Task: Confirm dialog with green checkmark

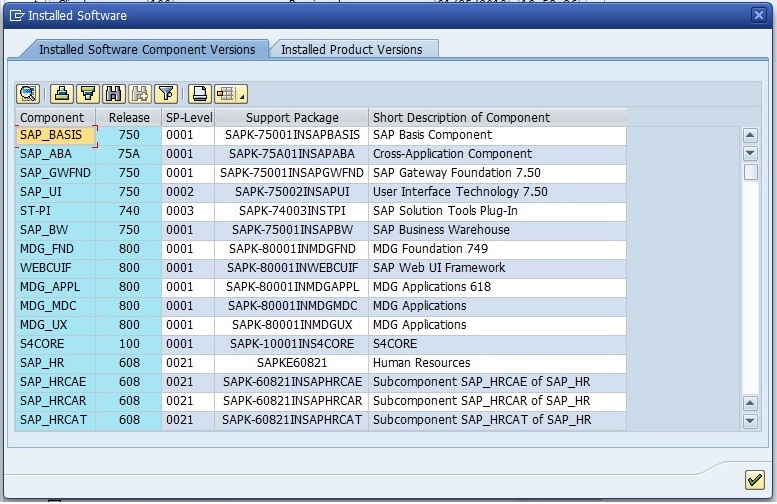Action: coord(754,480)
